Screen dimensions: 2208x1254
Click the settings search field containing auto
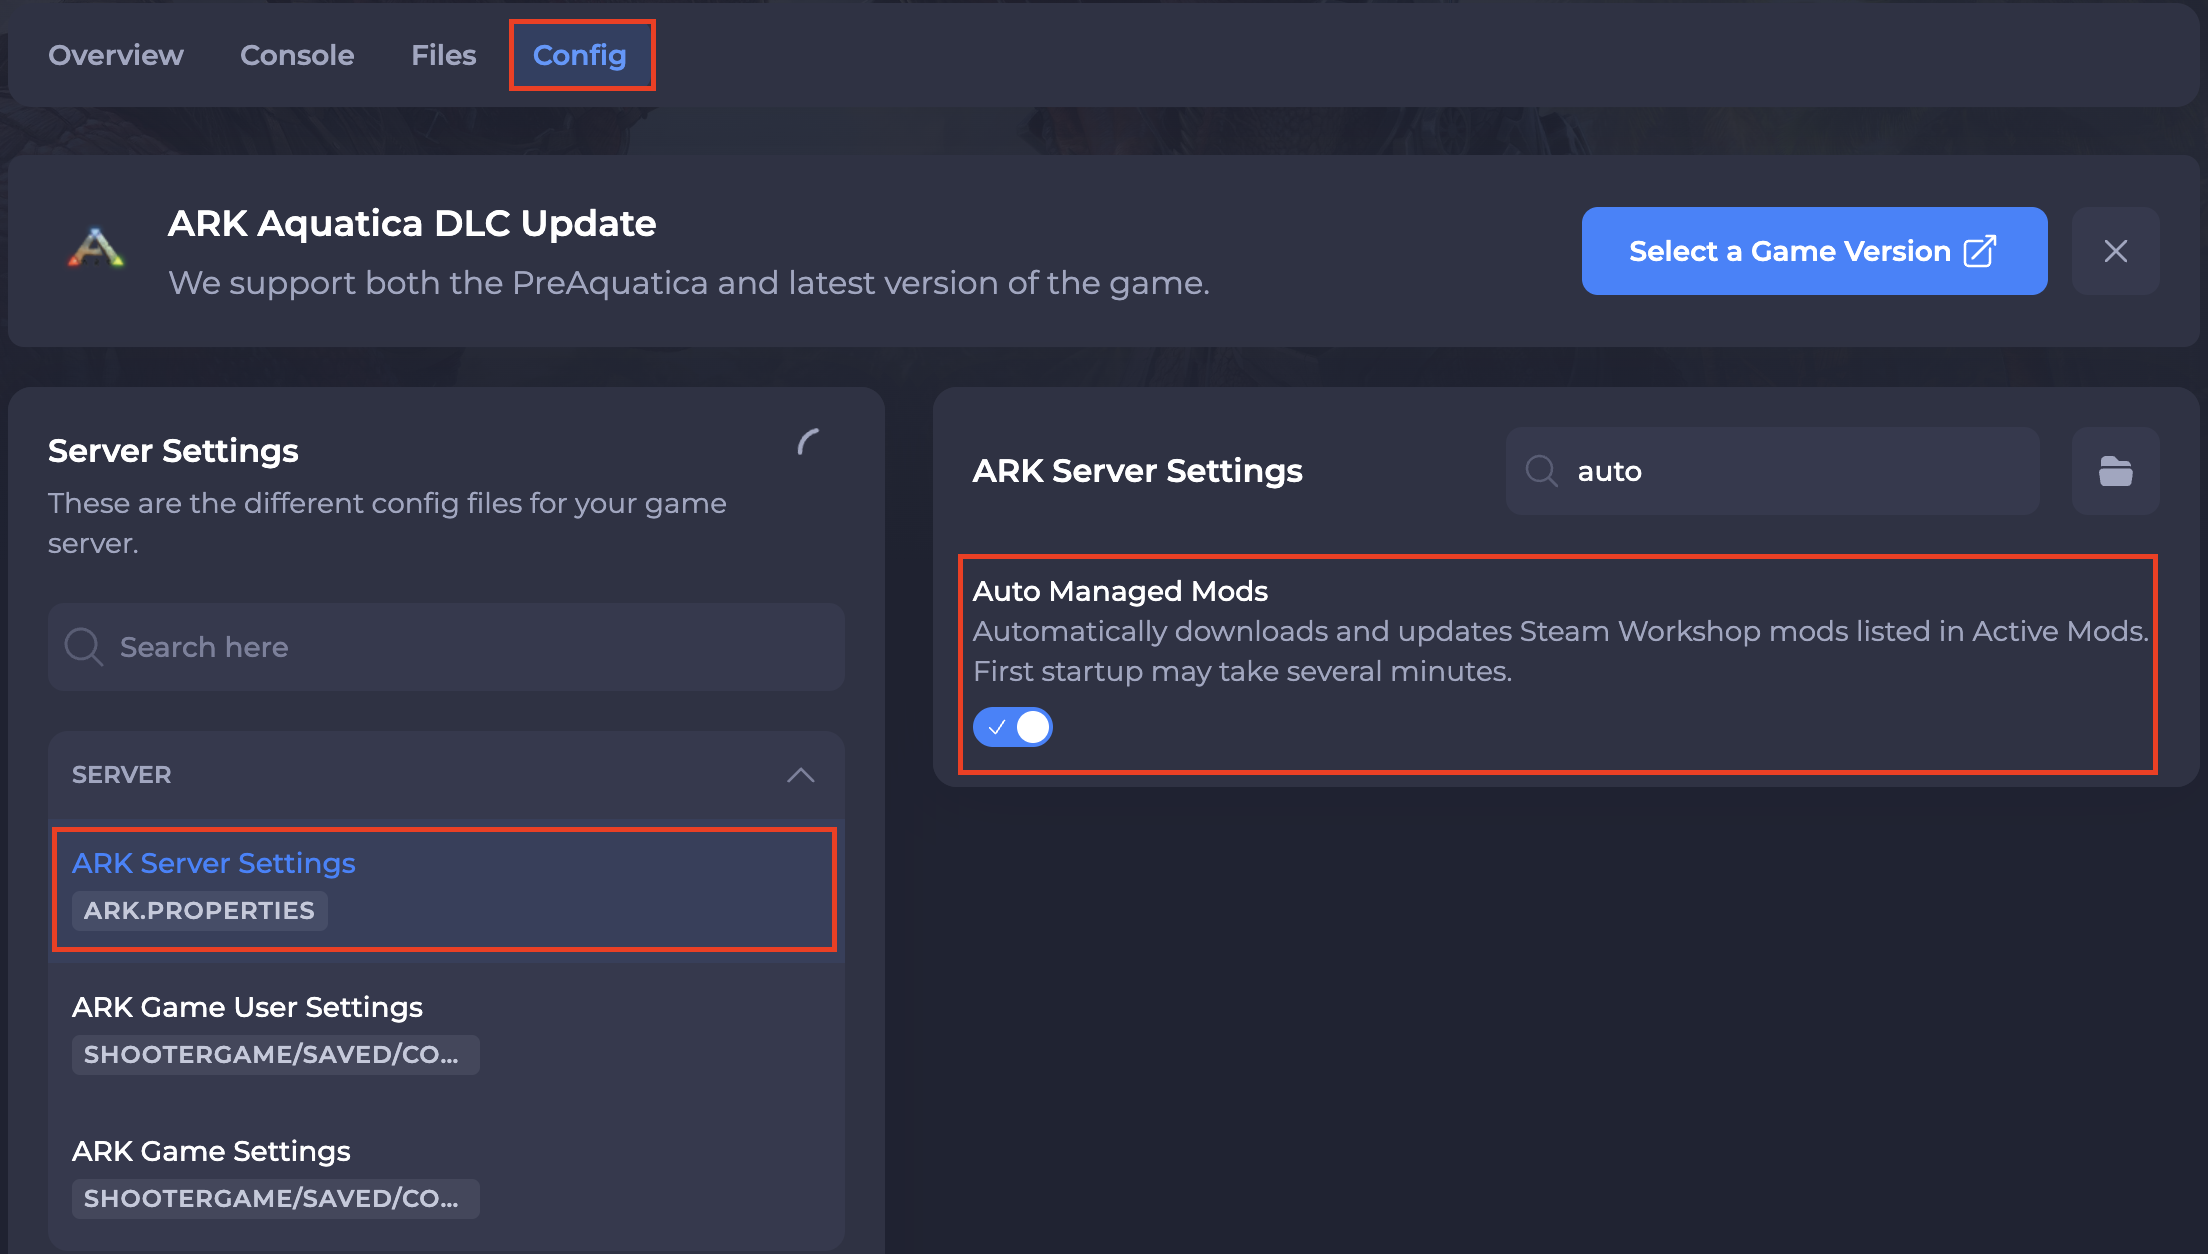1772,471
